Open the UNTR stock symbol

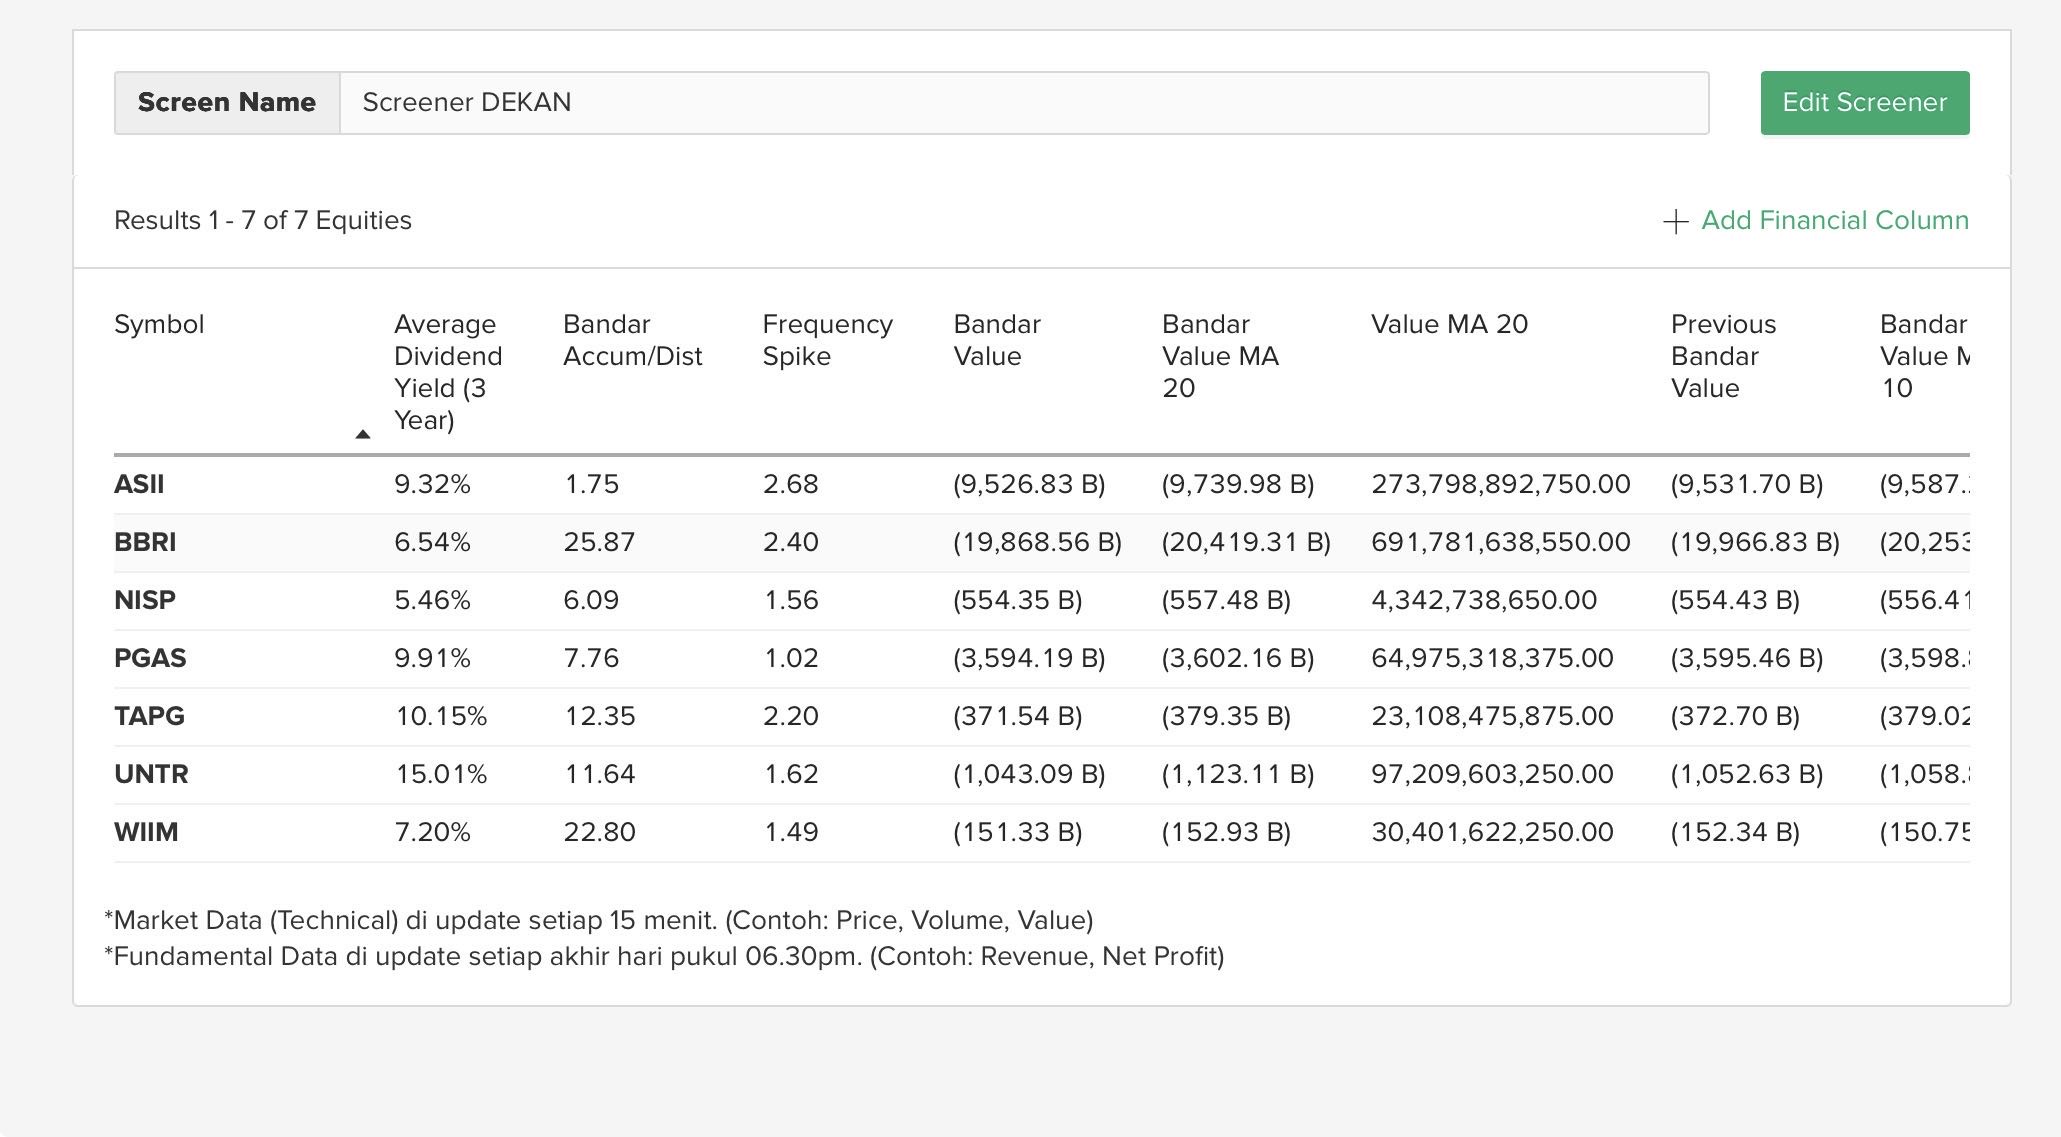click(x=151, y=775)
